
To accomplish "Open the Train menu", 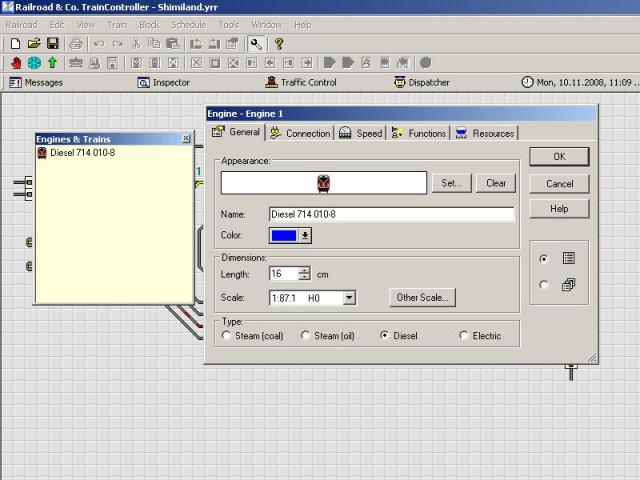I will 117,25.
